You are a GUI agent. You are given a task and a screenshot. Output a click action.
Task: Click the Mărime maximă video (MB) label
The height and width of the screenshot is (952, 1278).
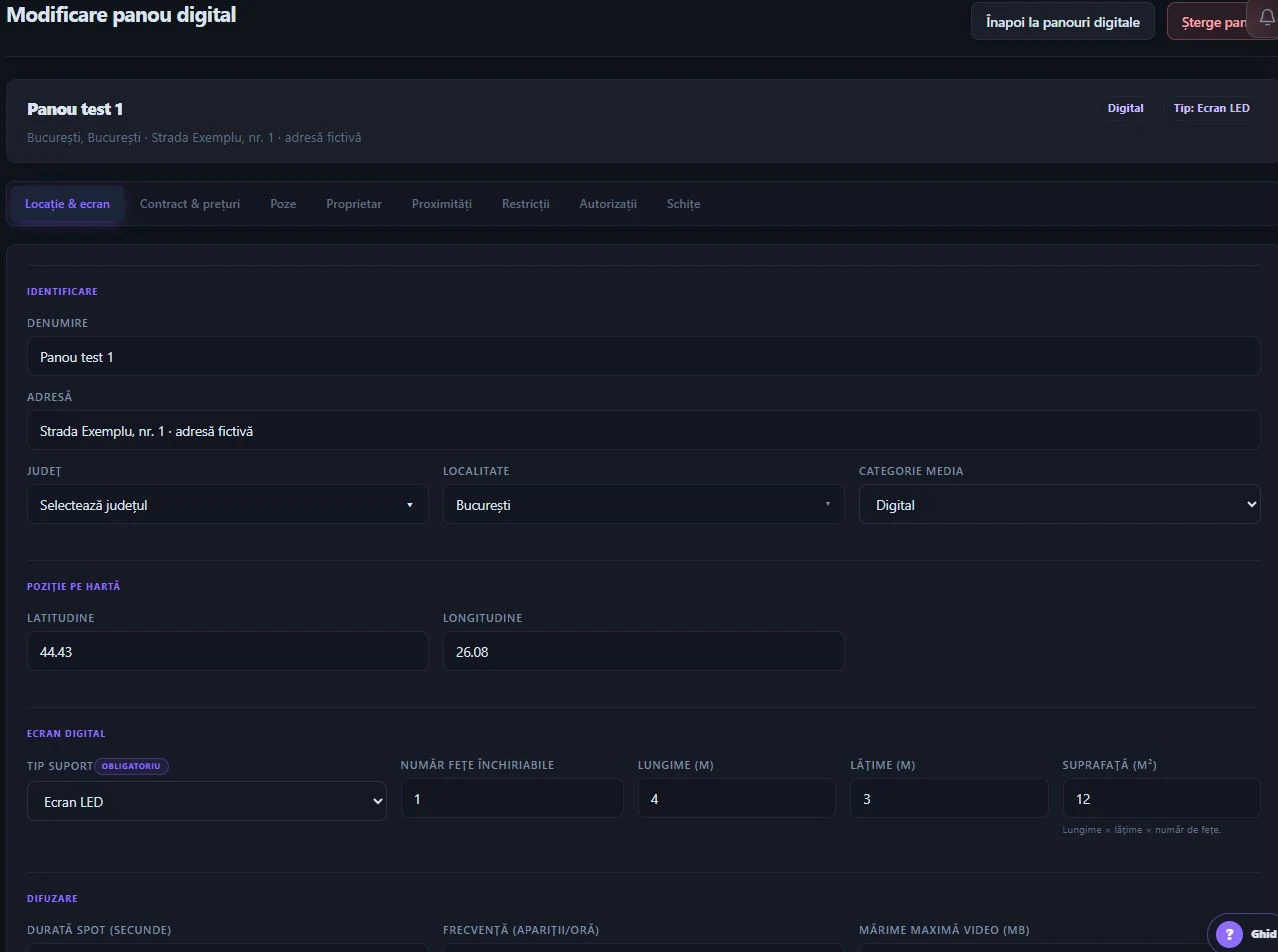tap(944, 930)
